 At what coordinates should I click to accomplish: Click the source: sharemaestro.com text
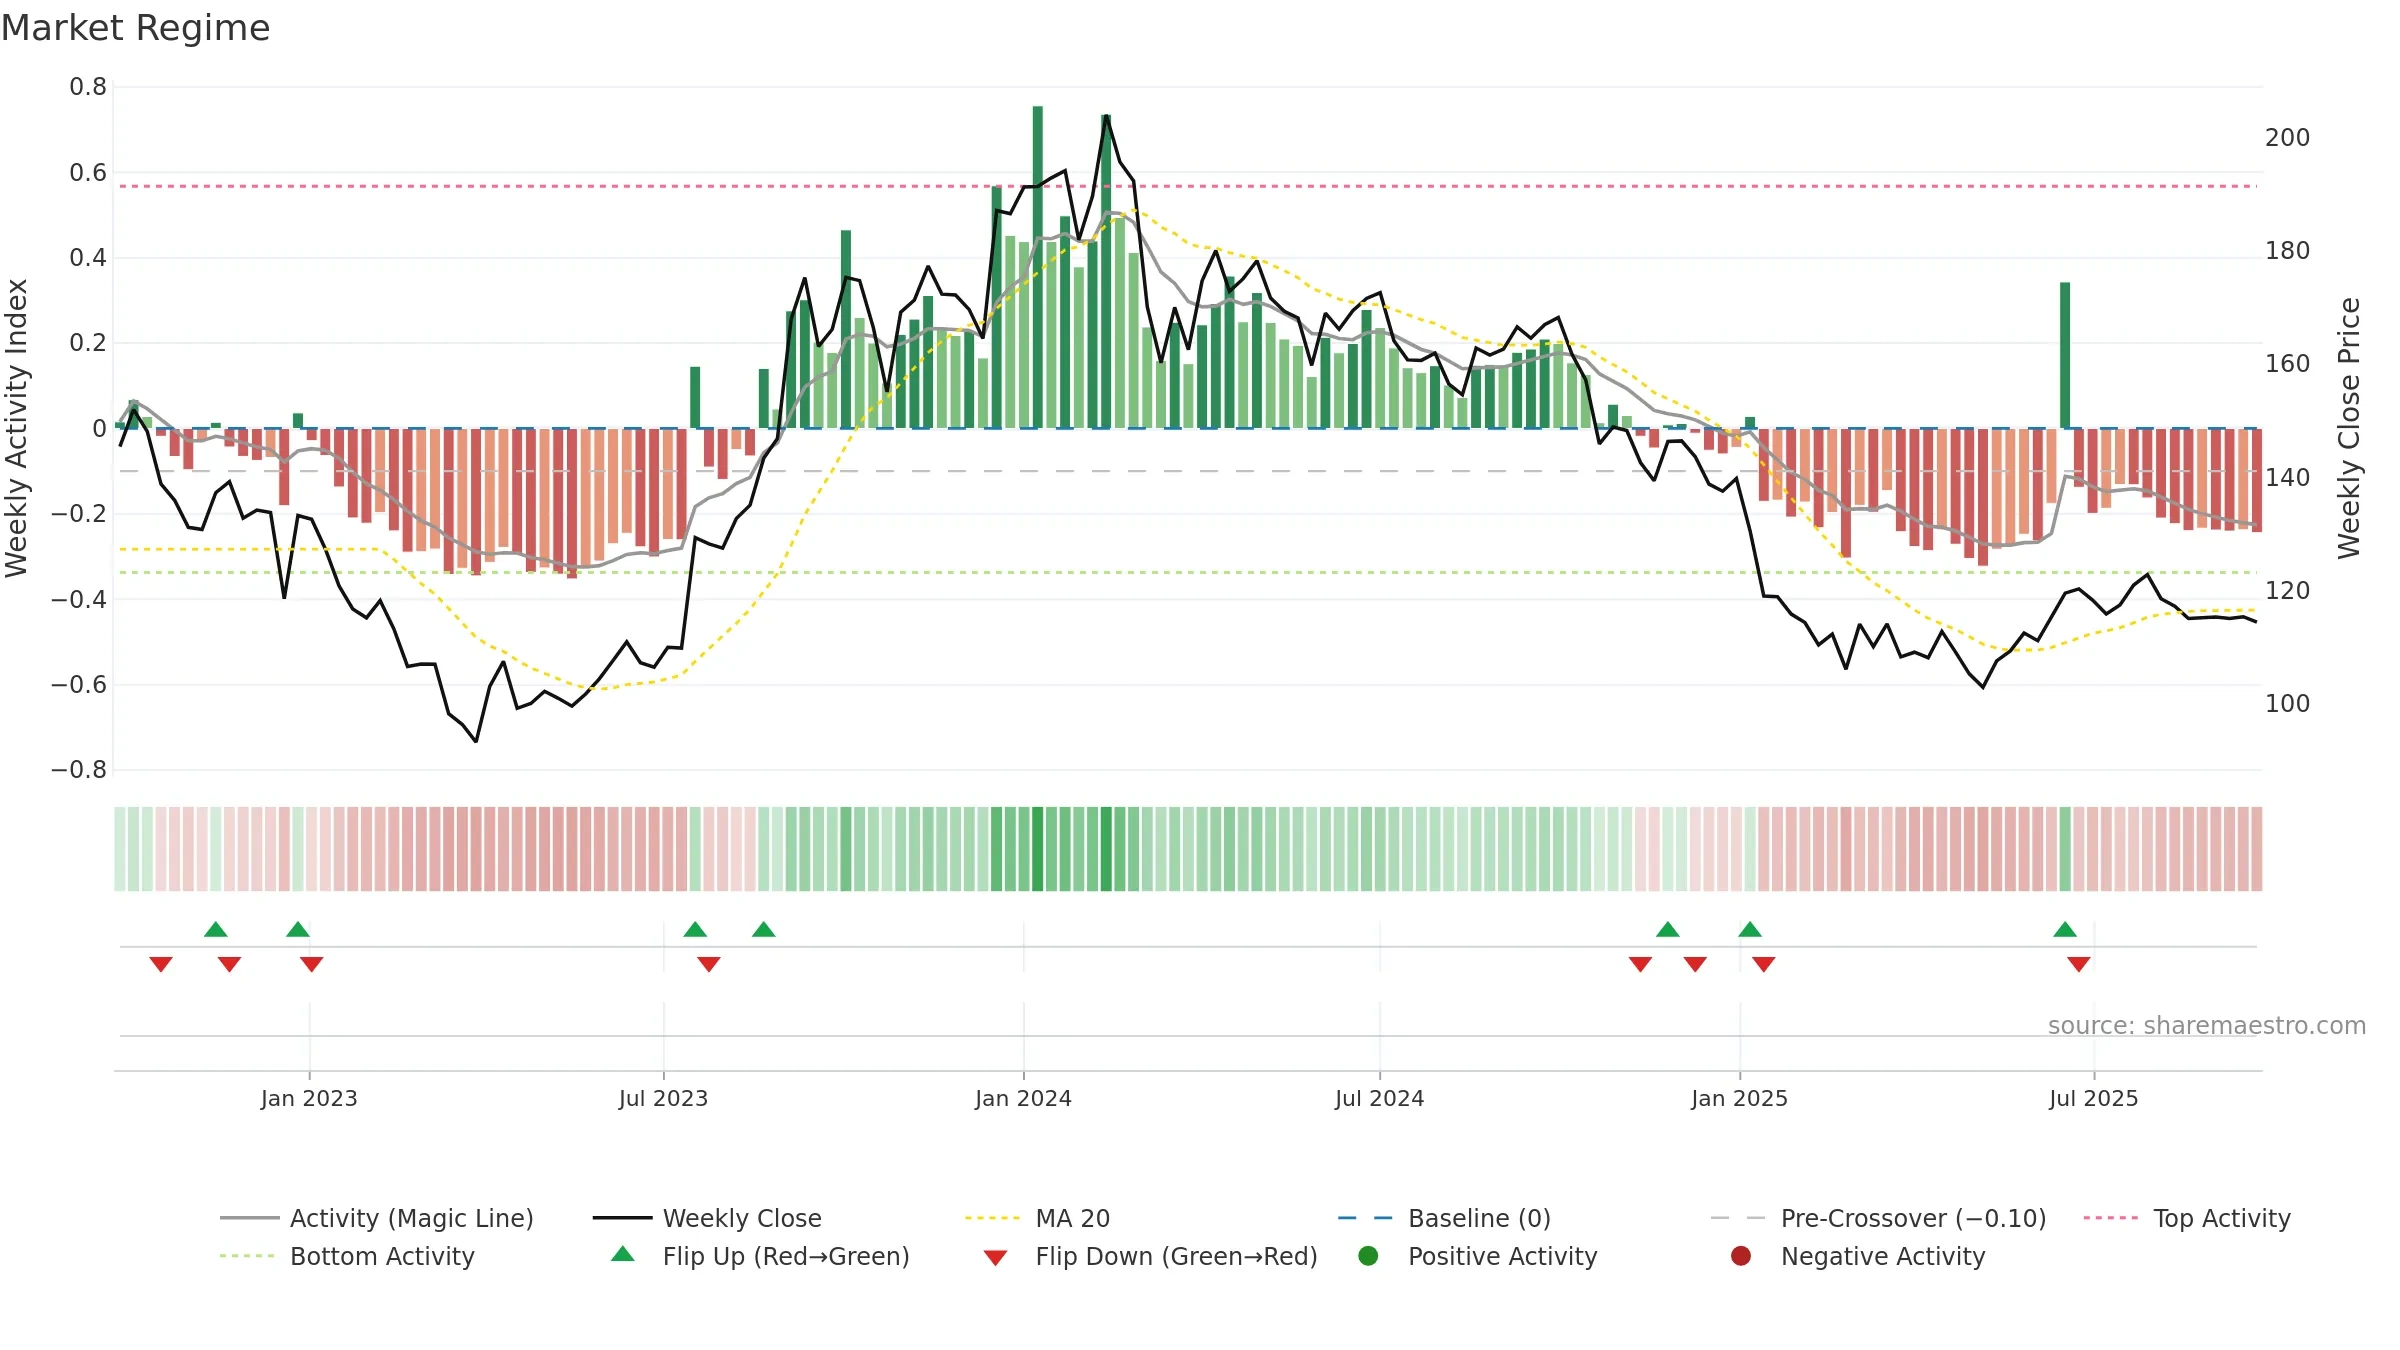point(2207,1025)
